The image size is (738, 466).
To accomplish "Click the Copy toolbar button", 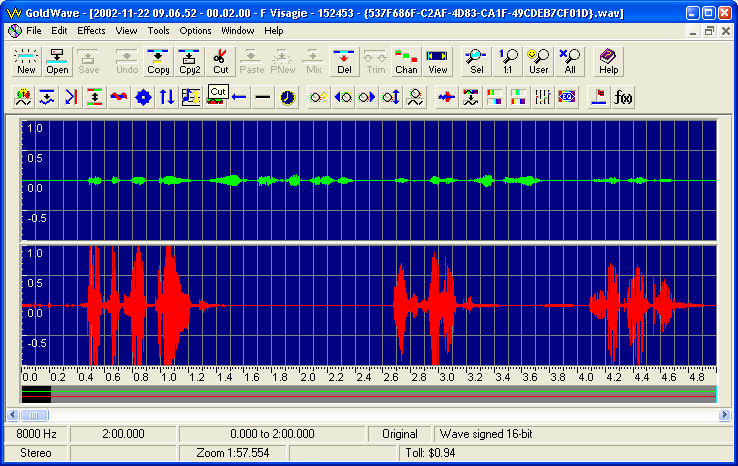I will click(158, 61).
